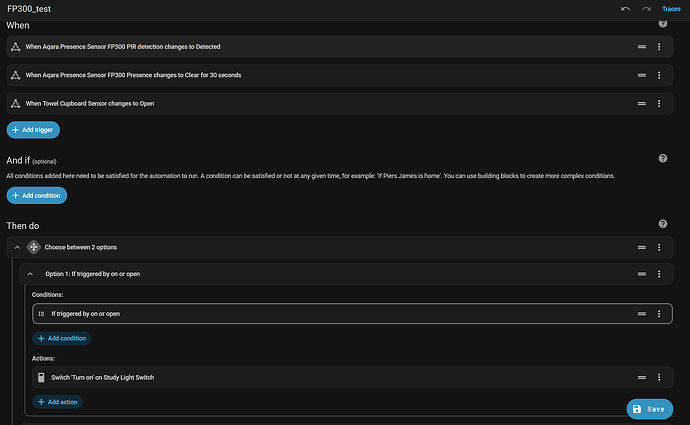Click drag handle of triggered-by condition row

[x=641, y=314]
